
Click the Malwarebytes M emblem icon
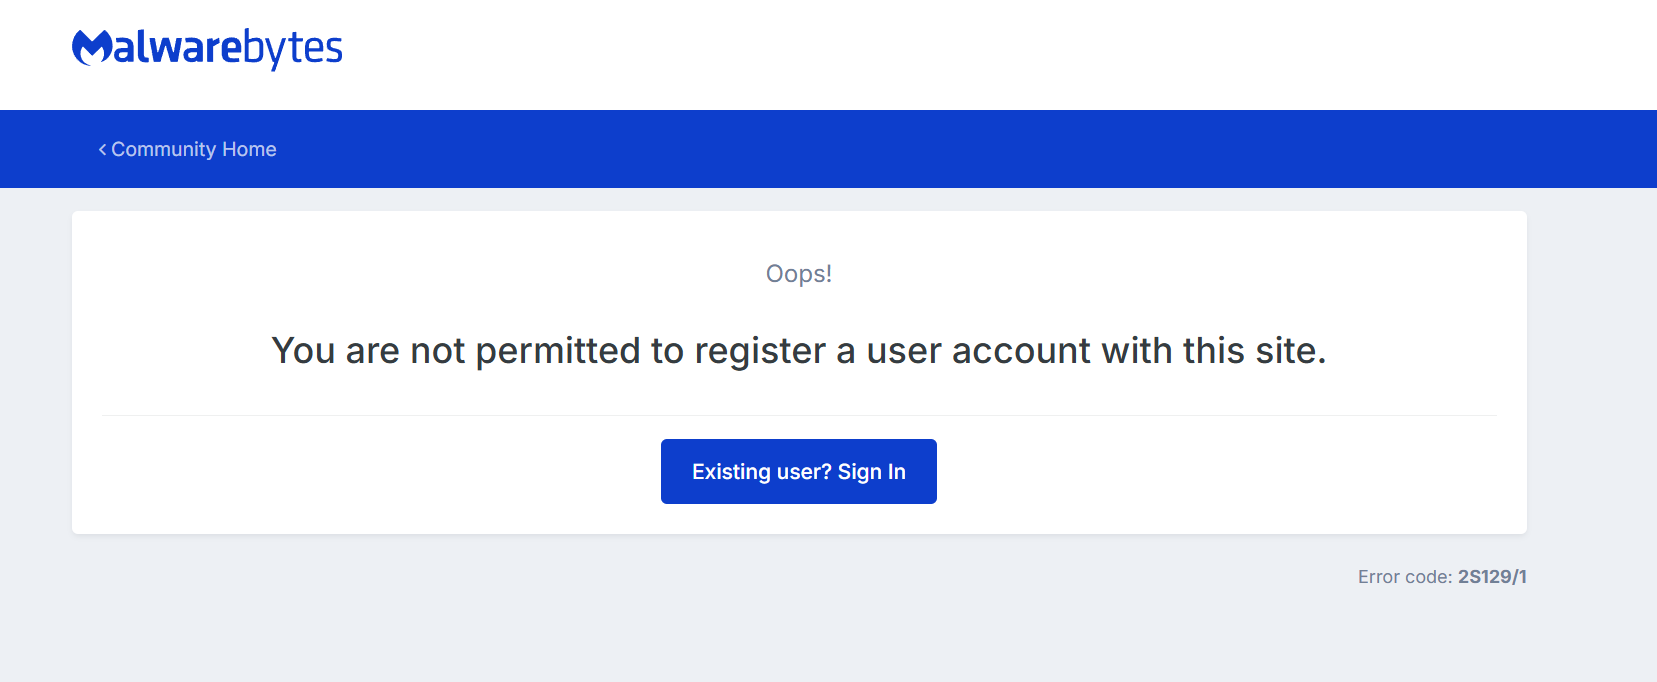92,47
